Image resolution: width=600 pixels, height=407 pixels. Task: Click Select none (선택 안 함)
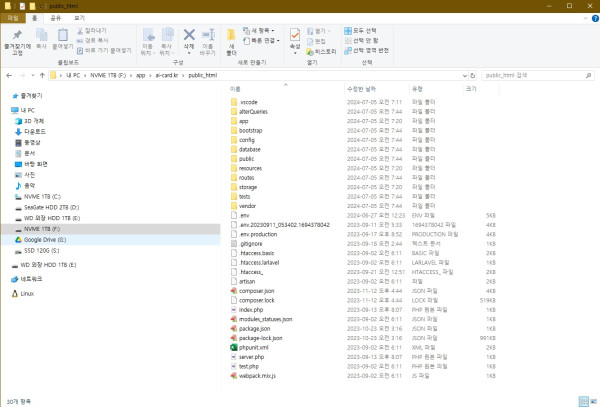(361, 41)
